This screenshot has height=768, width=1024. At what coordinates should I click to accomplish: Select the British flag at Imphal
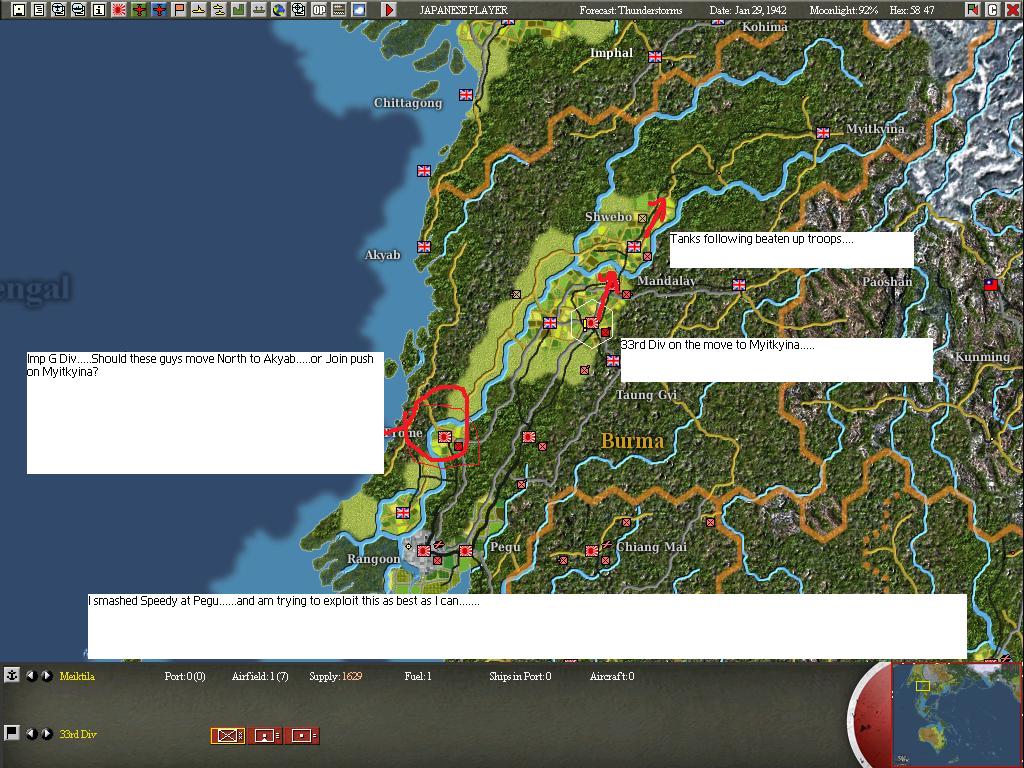tap(655, 57)
